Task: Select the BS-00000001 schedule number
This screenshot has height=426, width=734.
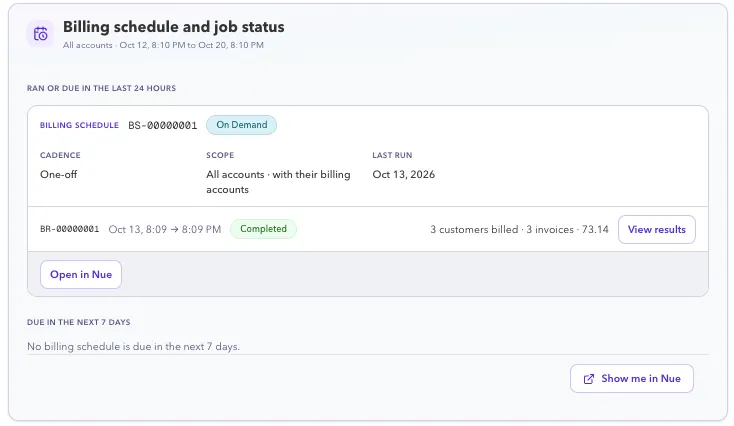Action: tap(163, 125)
